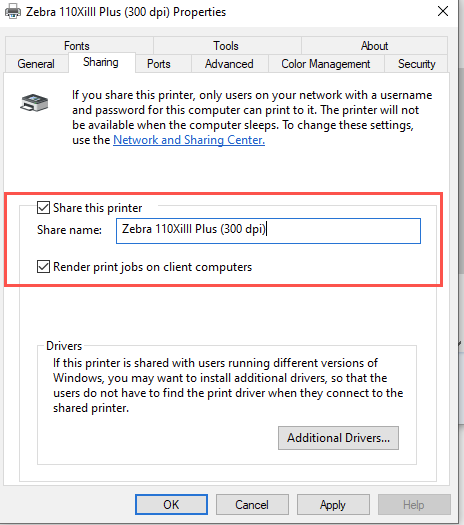
Task: Close the Properties dialog with X
Action: [443, 11]
